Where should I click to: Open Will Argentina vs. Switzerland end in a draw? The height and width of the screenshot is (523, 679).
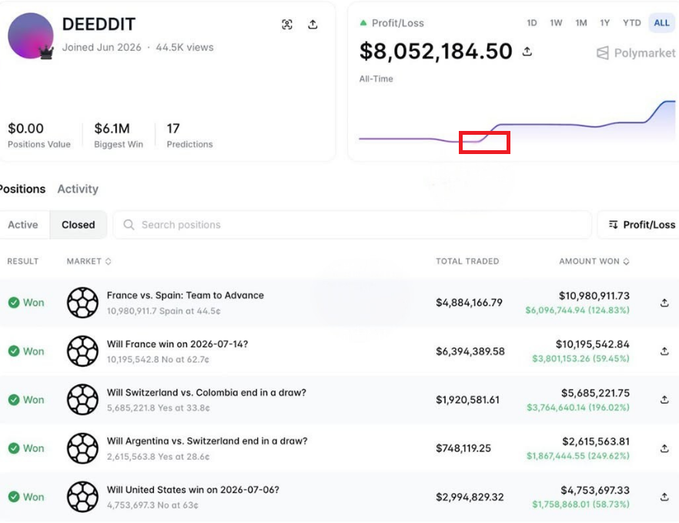(207, 441)
